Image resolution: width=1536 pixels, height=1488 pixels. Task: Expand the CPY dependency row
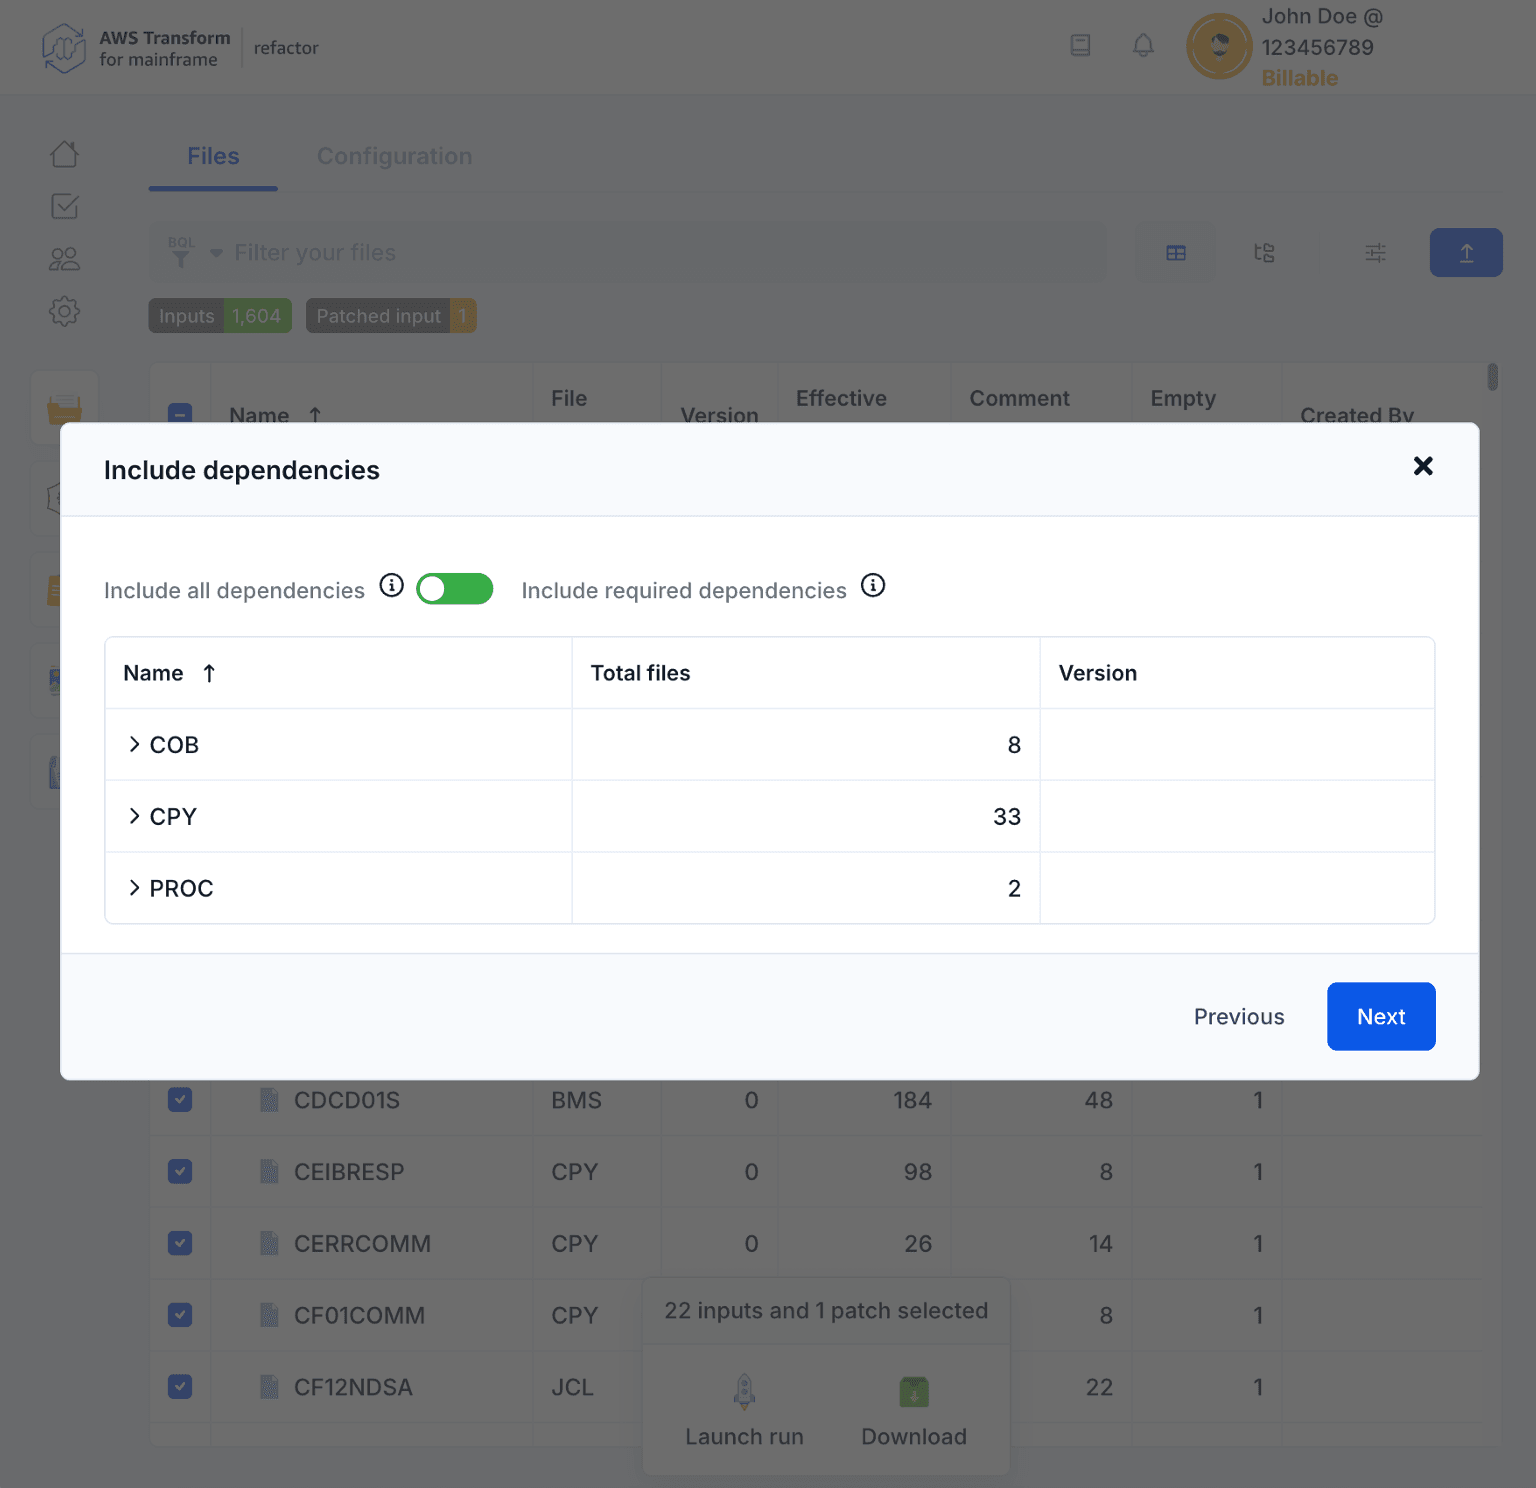134,817
